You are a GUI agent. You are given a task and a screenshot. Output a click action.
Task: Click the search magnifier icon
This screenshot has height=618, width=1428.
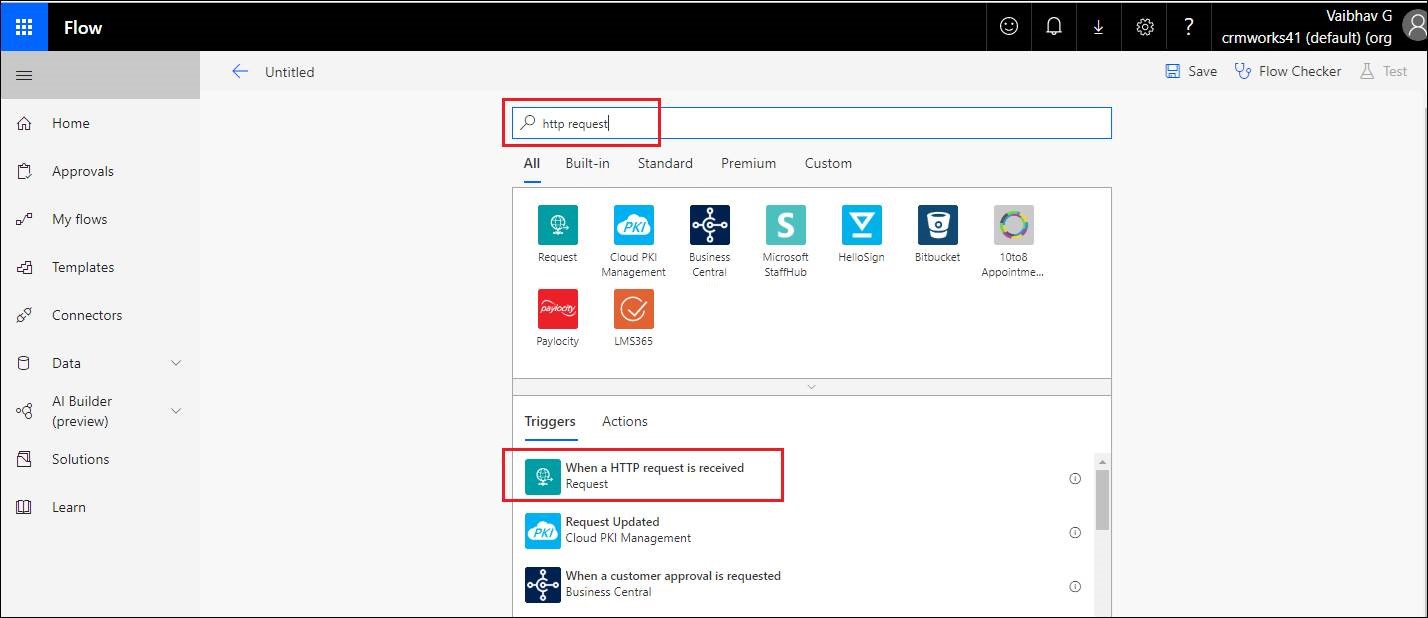528,123
